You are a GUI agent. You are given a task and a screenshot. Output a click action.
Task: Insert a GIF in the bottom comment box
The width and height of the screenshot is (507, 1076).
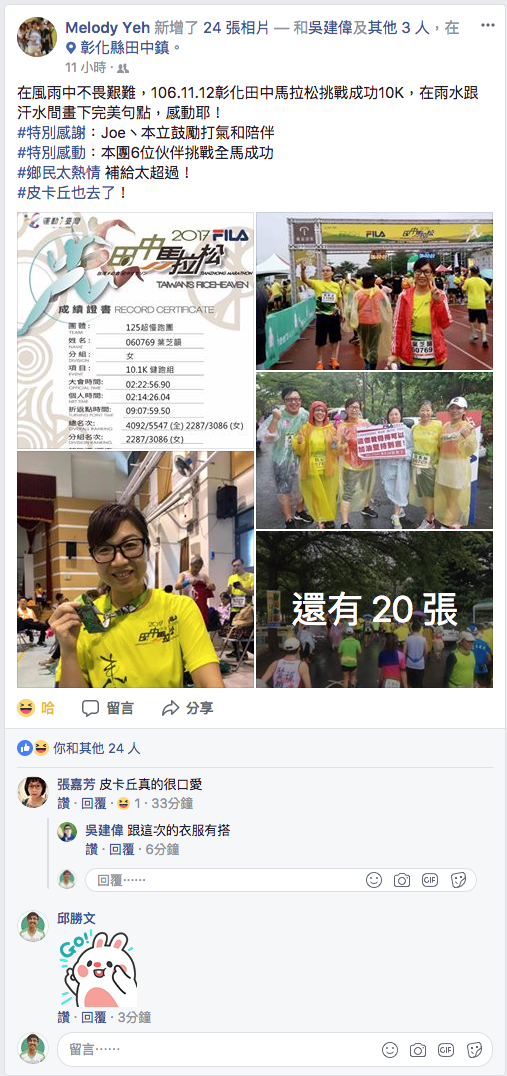point(446,1050)
